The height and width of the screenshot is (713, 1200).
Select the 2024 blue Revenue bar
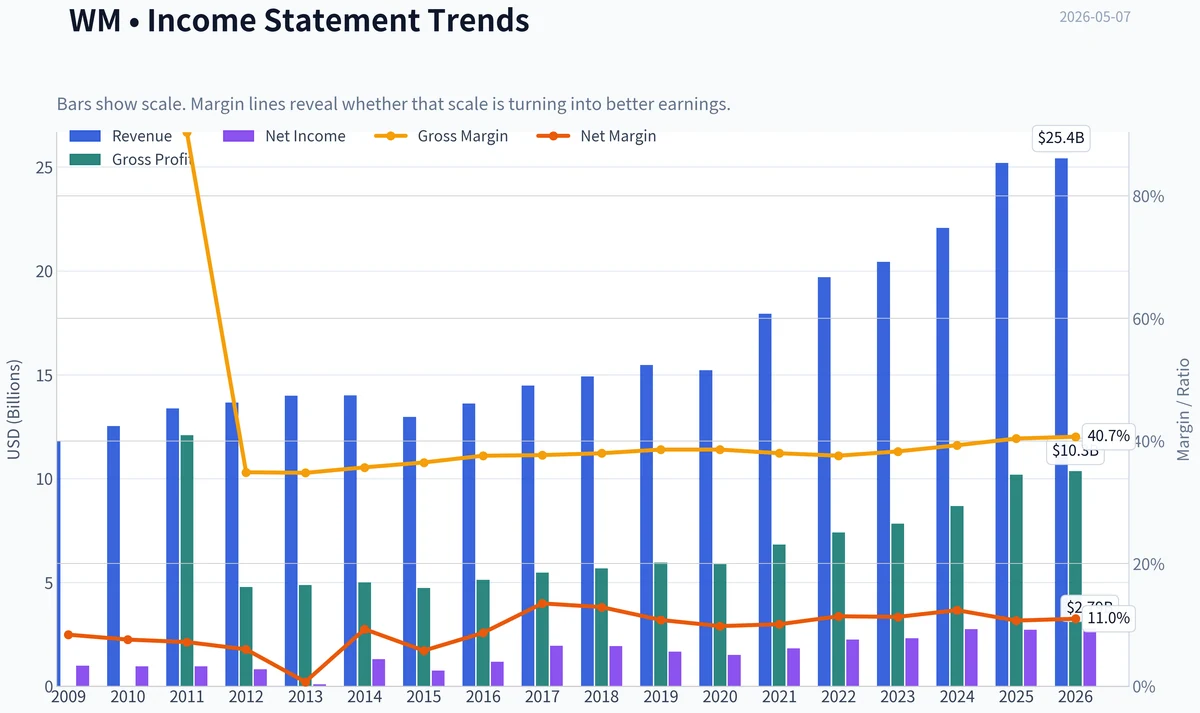tap(942, 457)
